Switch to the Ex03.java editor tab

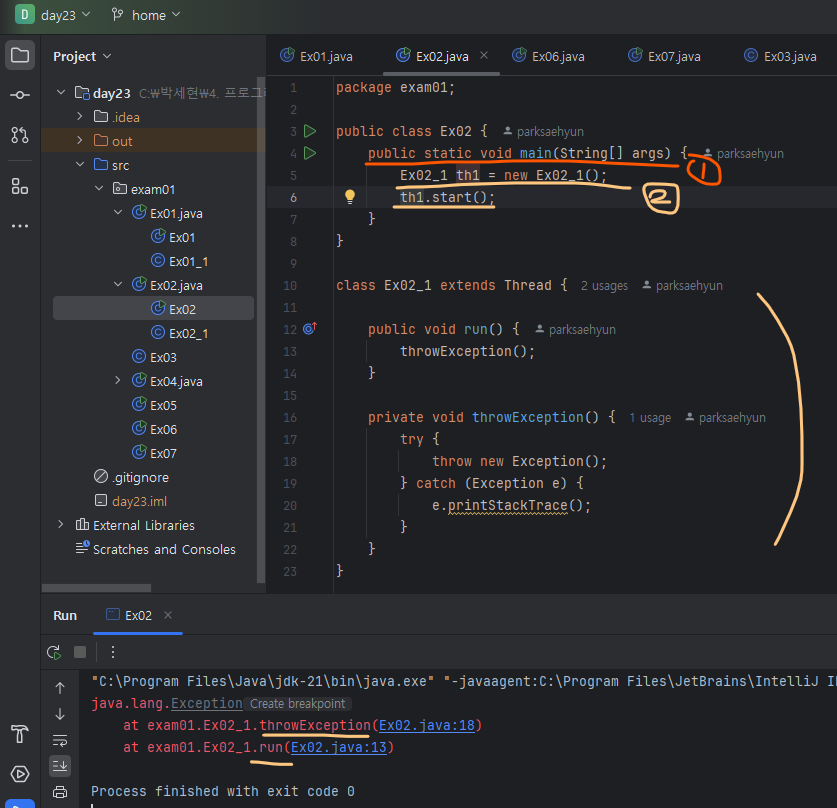(789, 56)
